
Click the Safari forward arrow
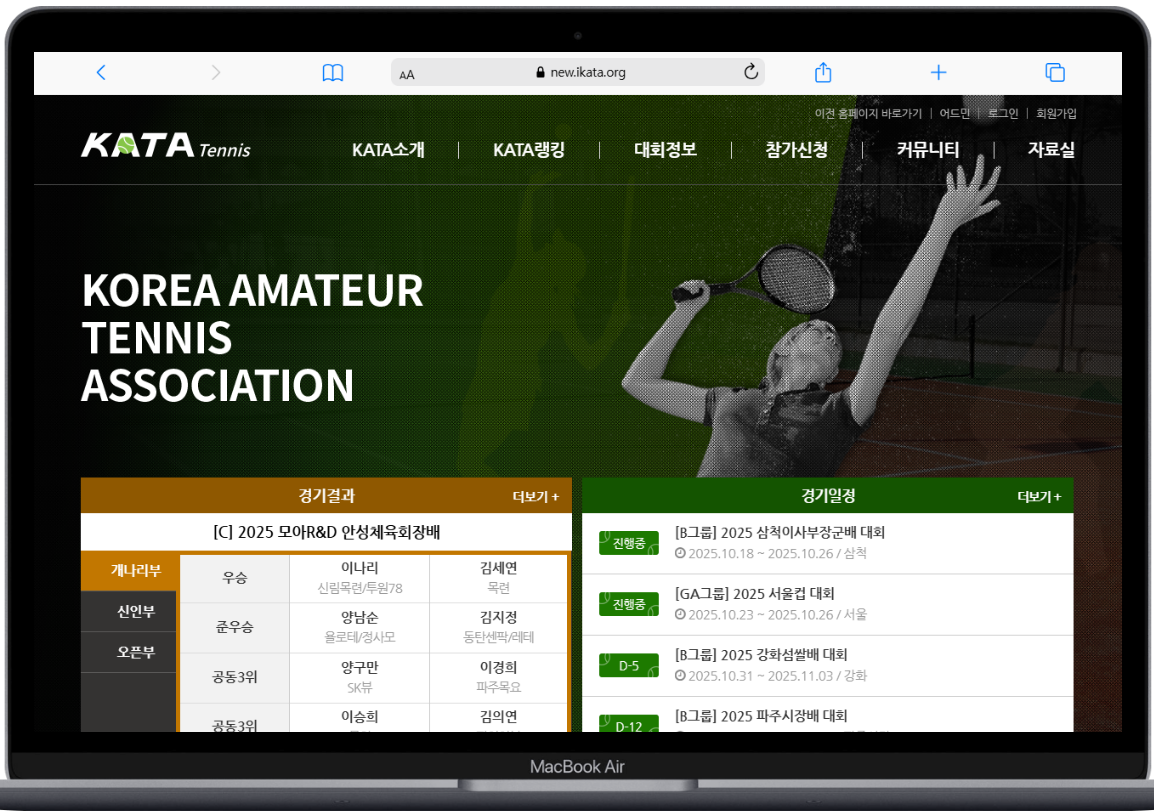pos(216,72)
